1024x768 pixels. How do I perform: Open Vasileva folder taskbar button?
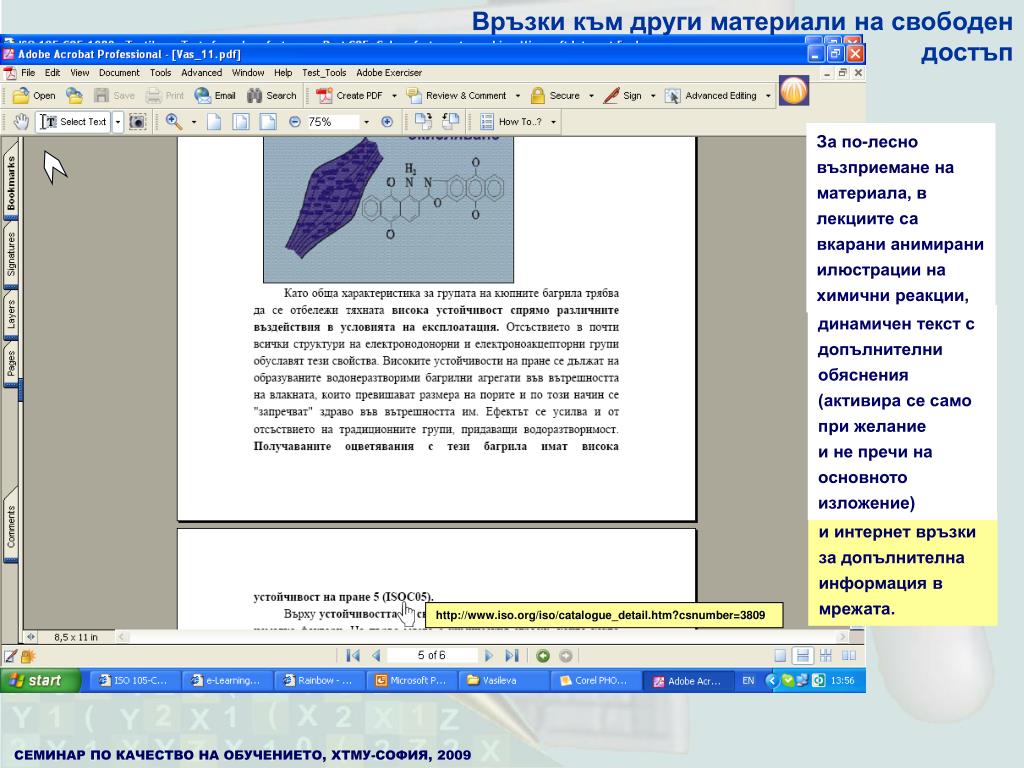503,680
